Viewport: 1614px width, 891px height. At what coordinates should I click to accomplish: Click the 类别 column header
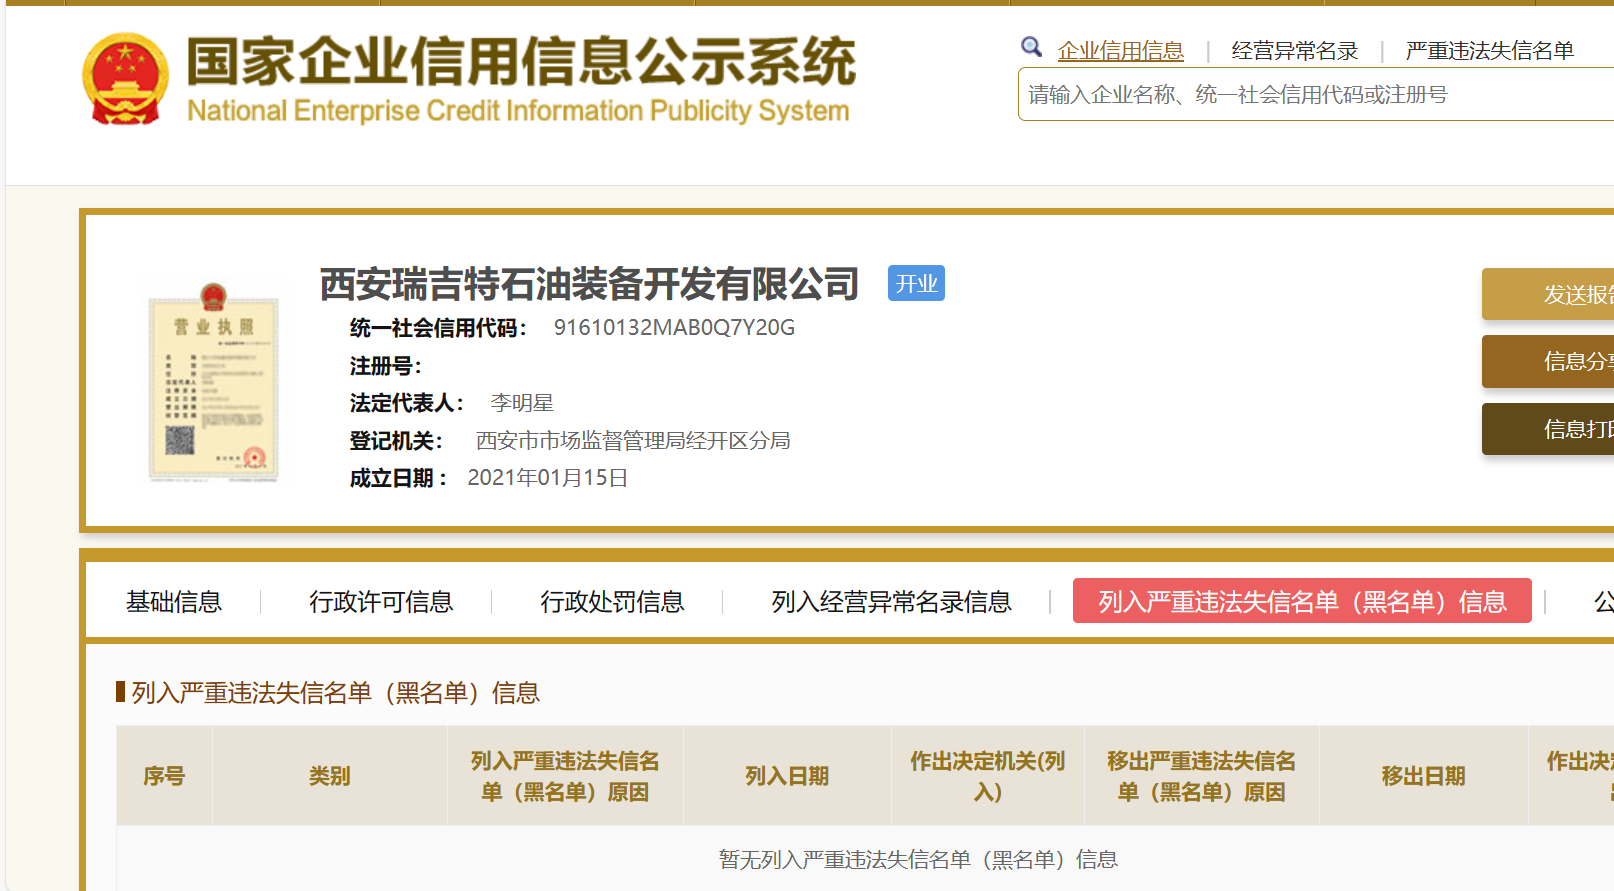(329, 776)
